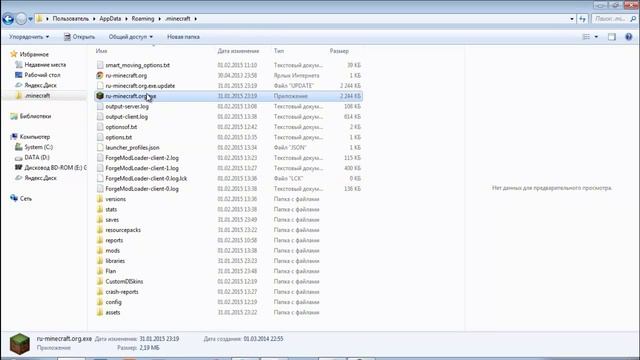The image size is (640, 360).
Task: Select the Flan folder icon
Action: (x=100, y=271)
